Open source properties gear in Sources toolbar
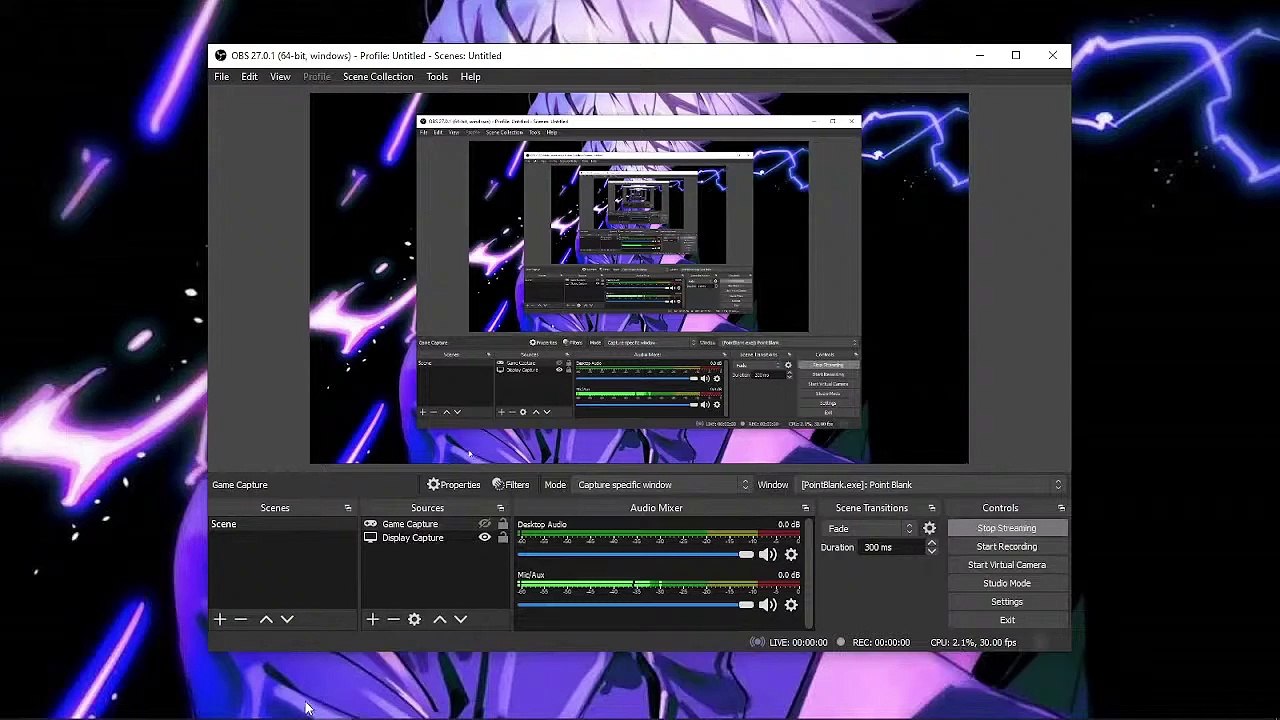This screenshot has height=720, width=1280. click(x=414, y=620)
